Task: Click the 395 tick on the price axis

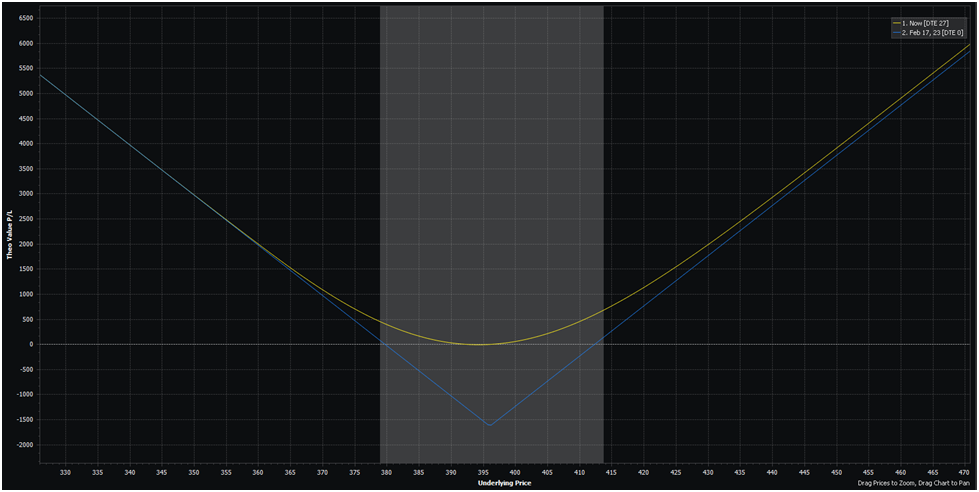Action: point(482,472)
